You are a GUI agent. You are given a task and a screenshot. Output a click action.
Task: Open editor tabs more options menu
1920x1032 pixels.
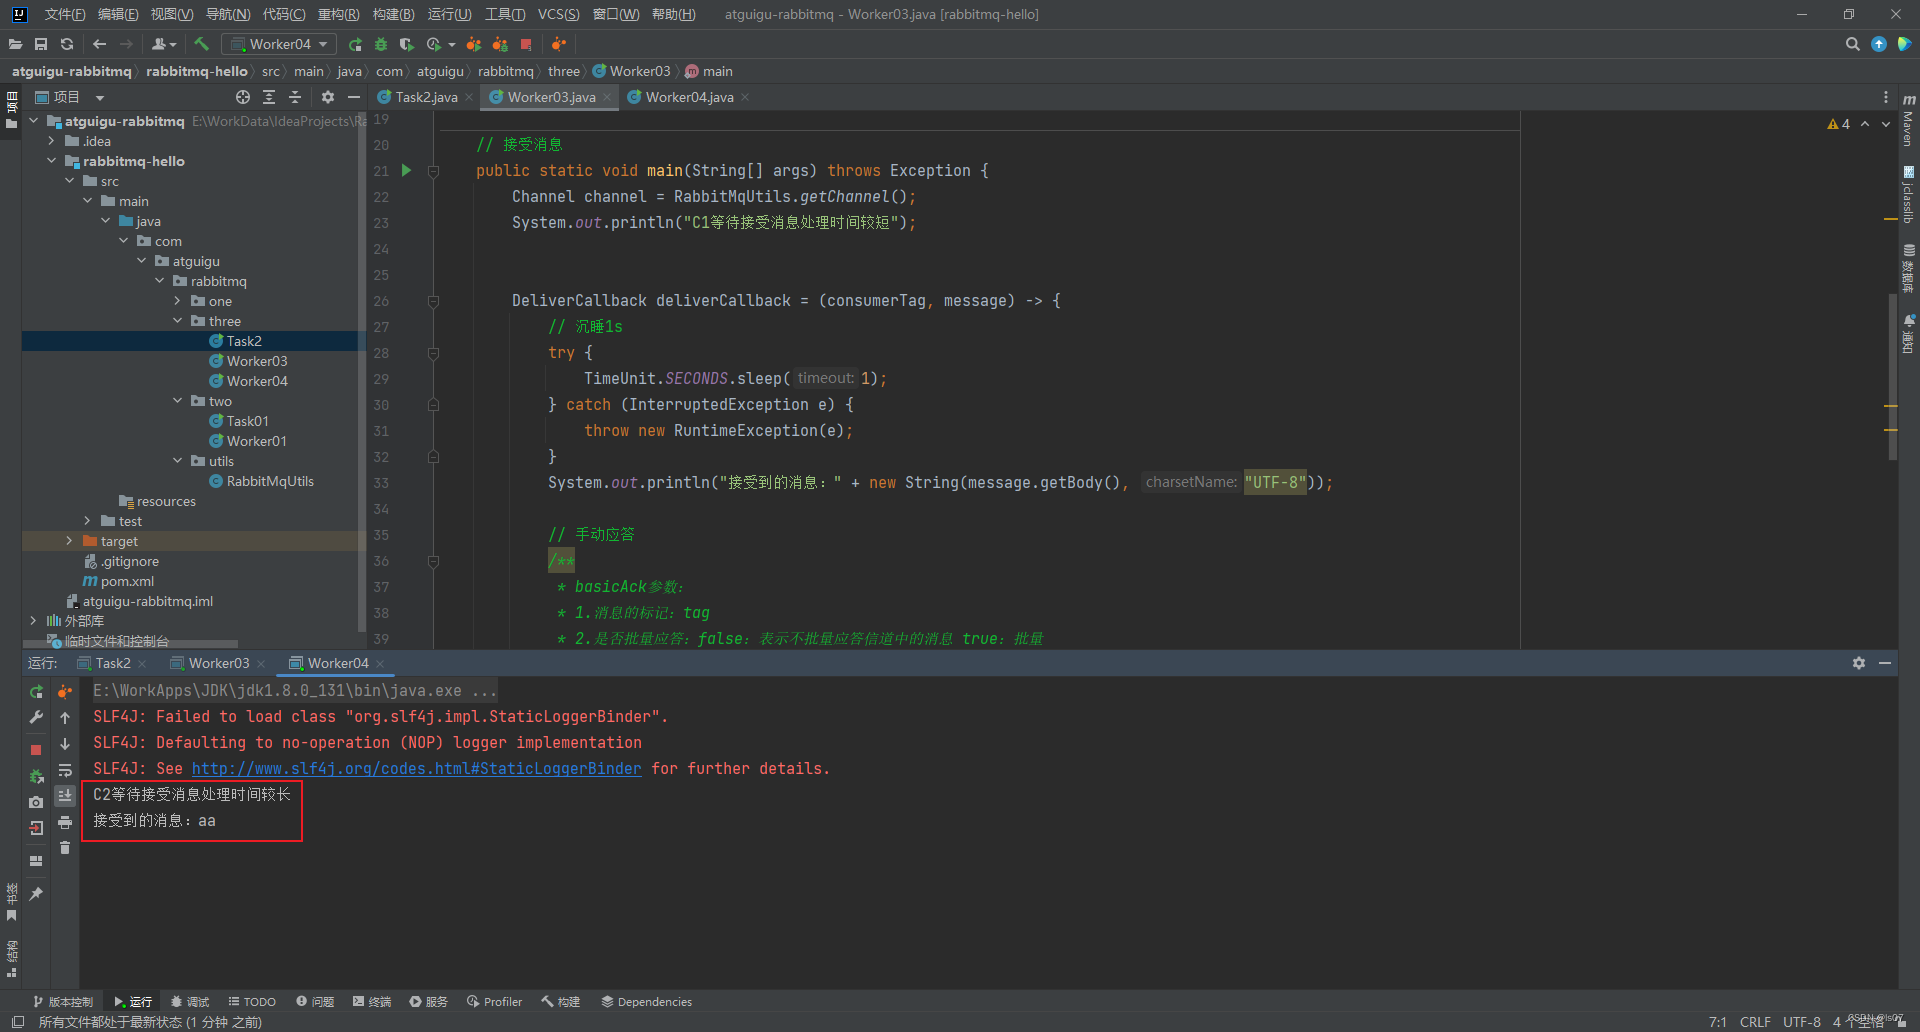tap(1886, 97)
